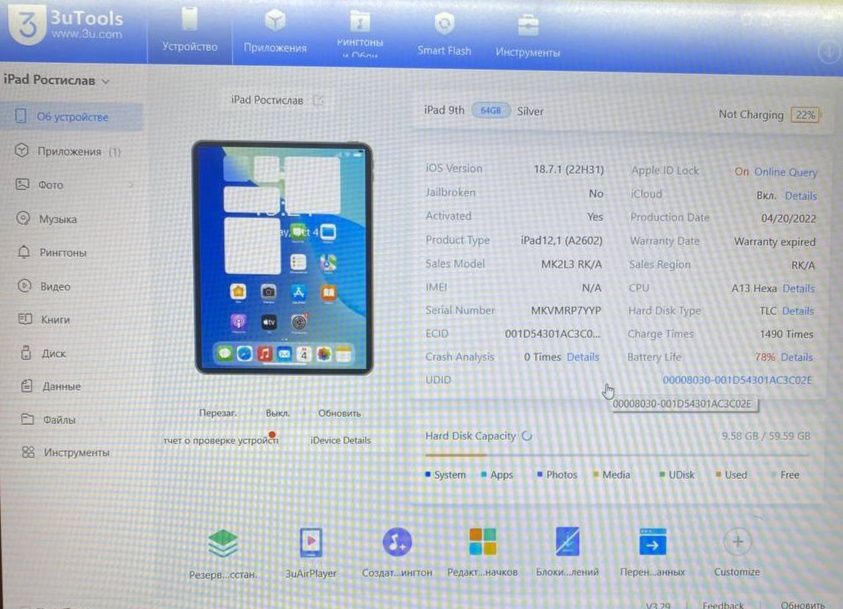The height and width of the screenshot is (609, 843).
Task: Click the UDisk legend color square
Action: point(662,474)
